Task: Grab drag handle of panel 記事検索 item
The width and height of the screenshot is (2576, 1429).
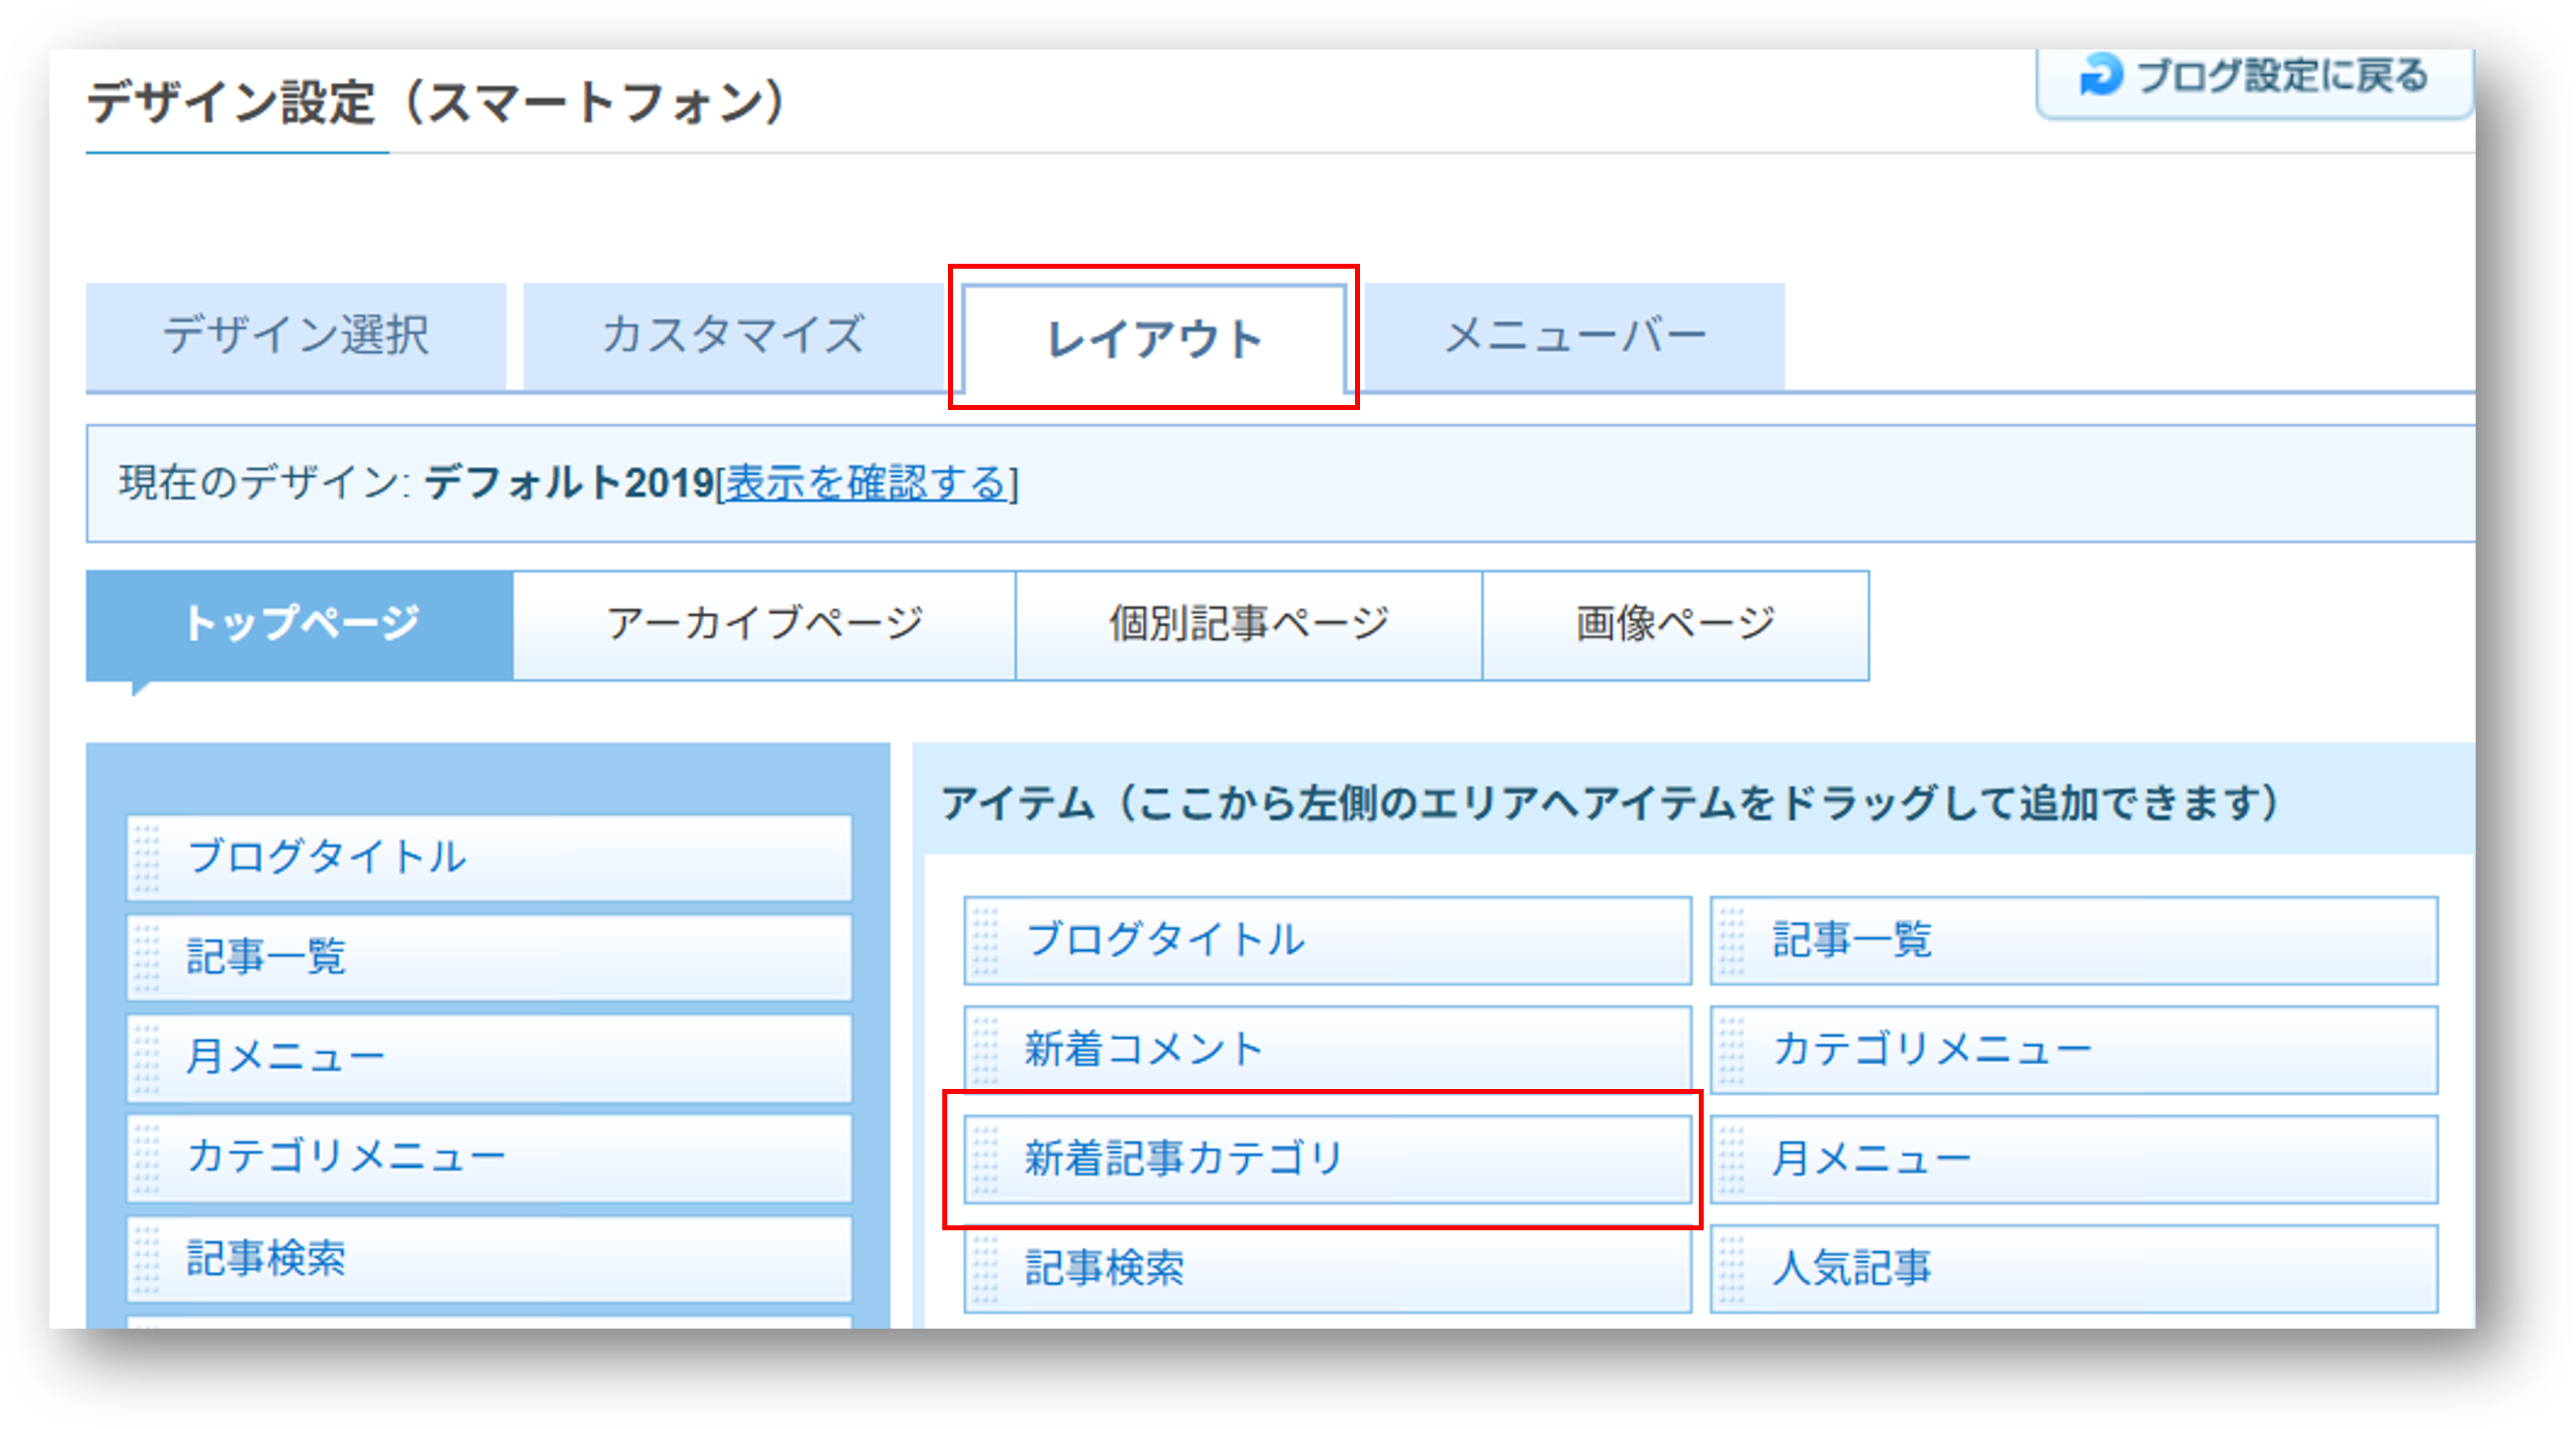Action: pyautogui.click(x=985, y=1269)
